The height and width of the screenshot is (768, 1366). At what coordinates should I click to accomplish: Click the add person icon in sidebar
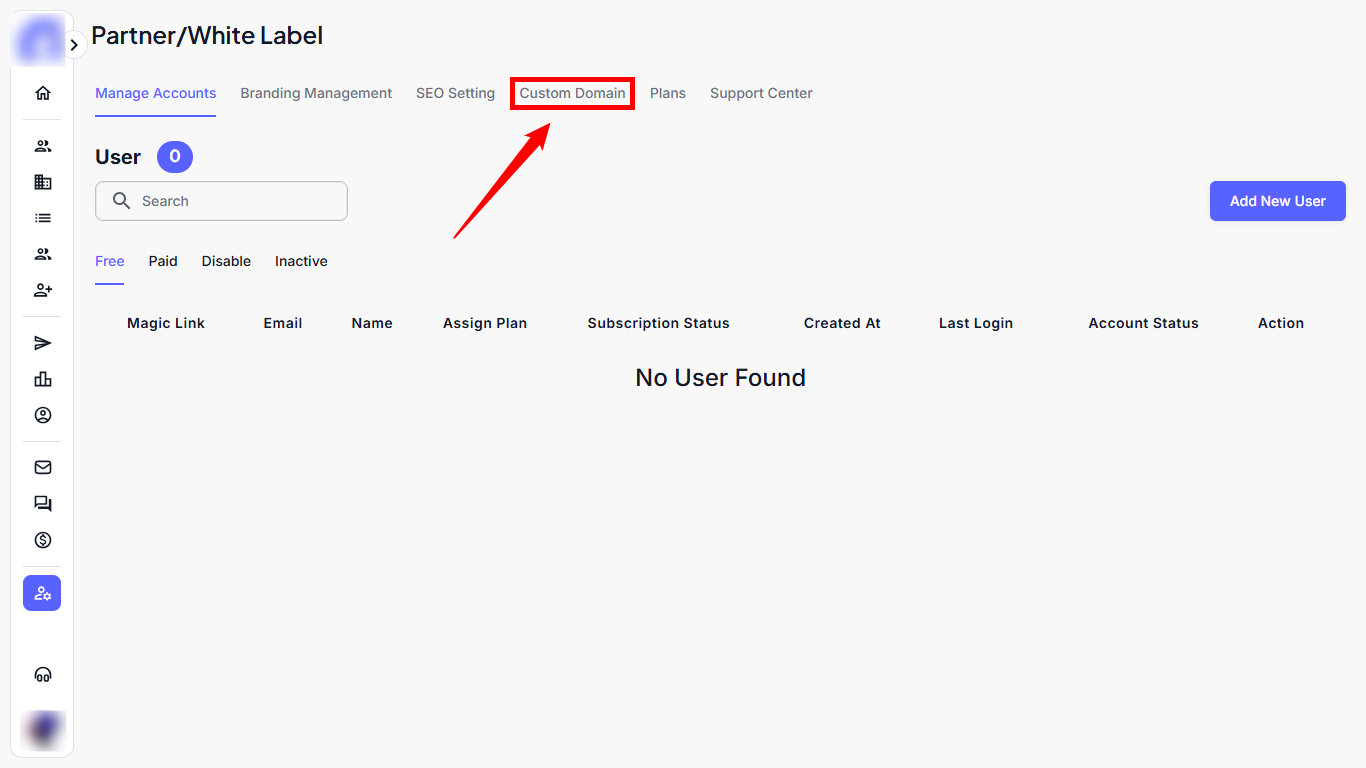[42, 290]
